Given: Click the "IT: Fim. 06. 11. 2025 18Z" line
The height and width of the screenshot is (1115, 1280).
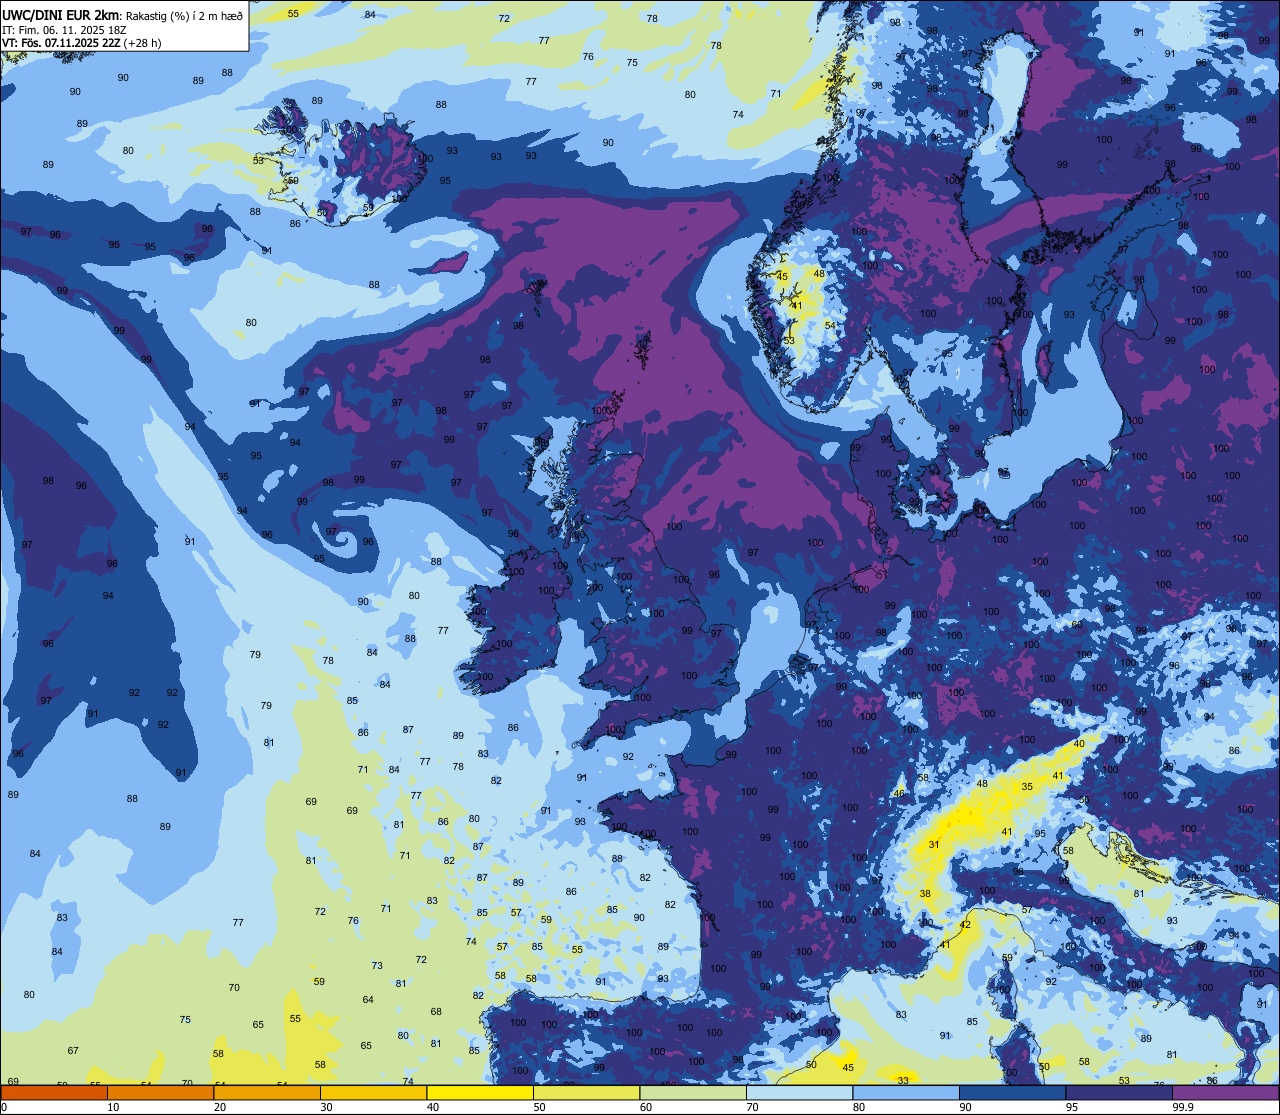Looking at the screenshot, I should (x=63, y=30).
